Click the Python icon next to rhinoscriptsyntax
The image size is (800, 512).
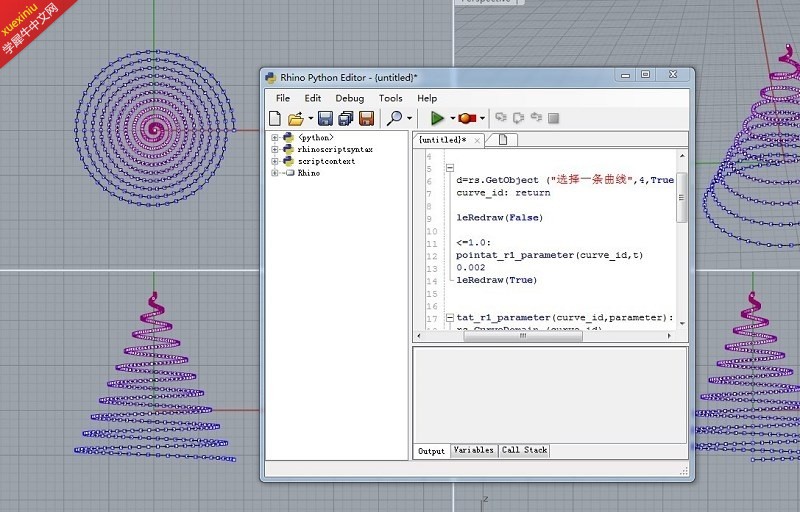point(288,149)
